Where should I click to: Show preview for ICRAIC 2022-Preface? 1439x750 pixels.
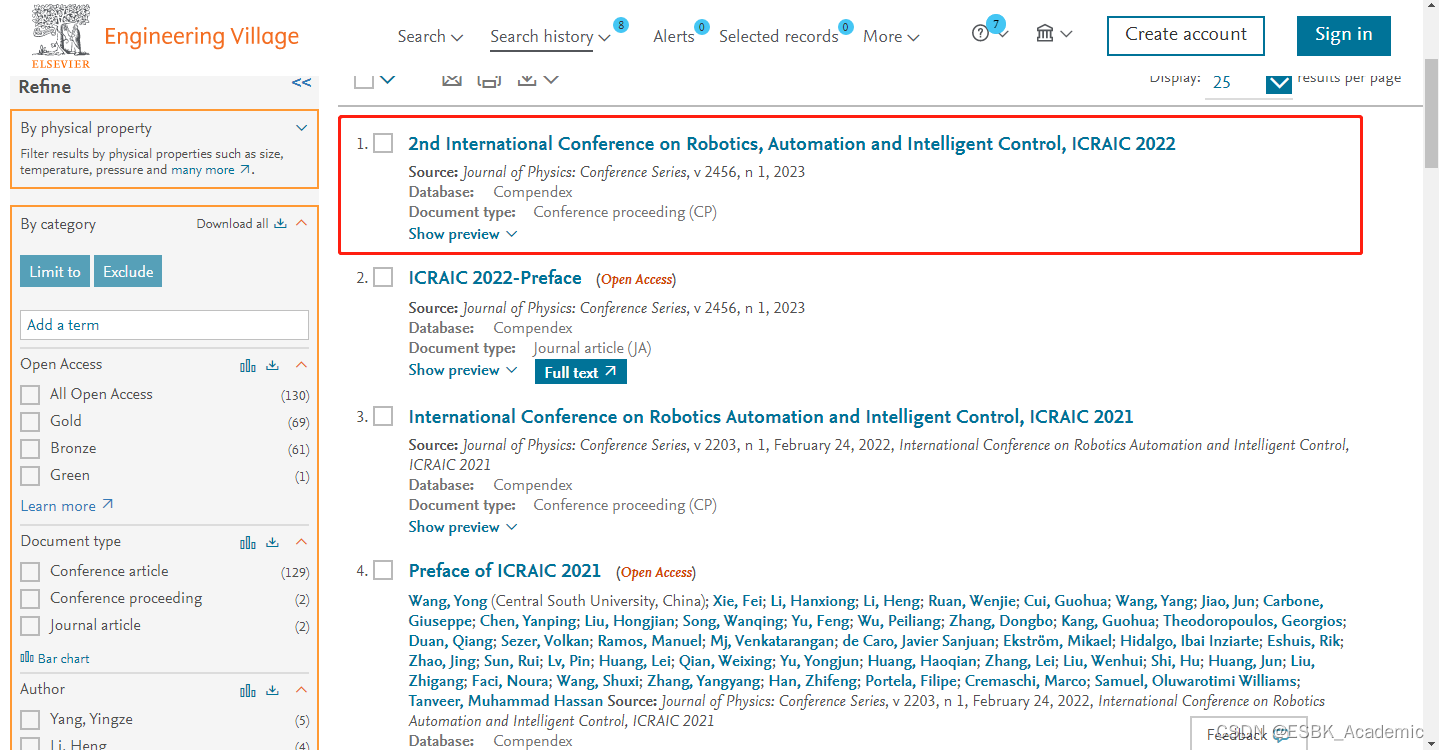463,370
